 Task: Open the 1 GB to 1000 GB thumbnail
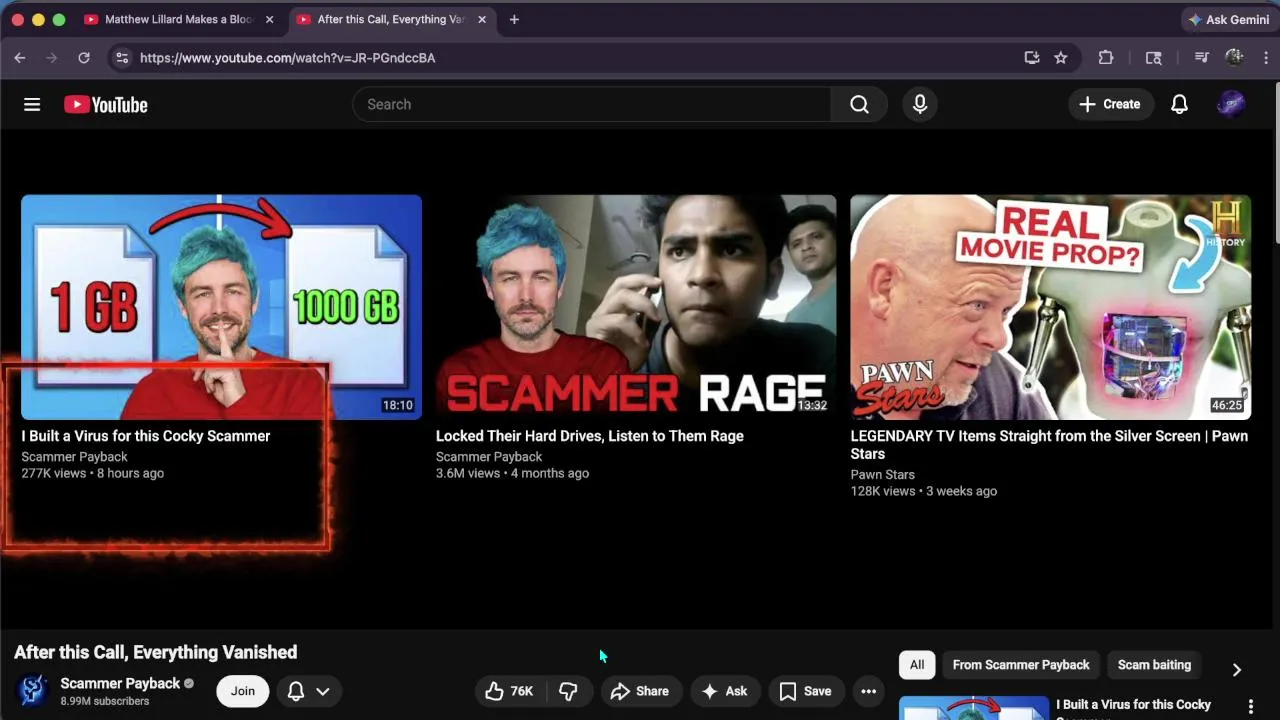coord(221,307)
